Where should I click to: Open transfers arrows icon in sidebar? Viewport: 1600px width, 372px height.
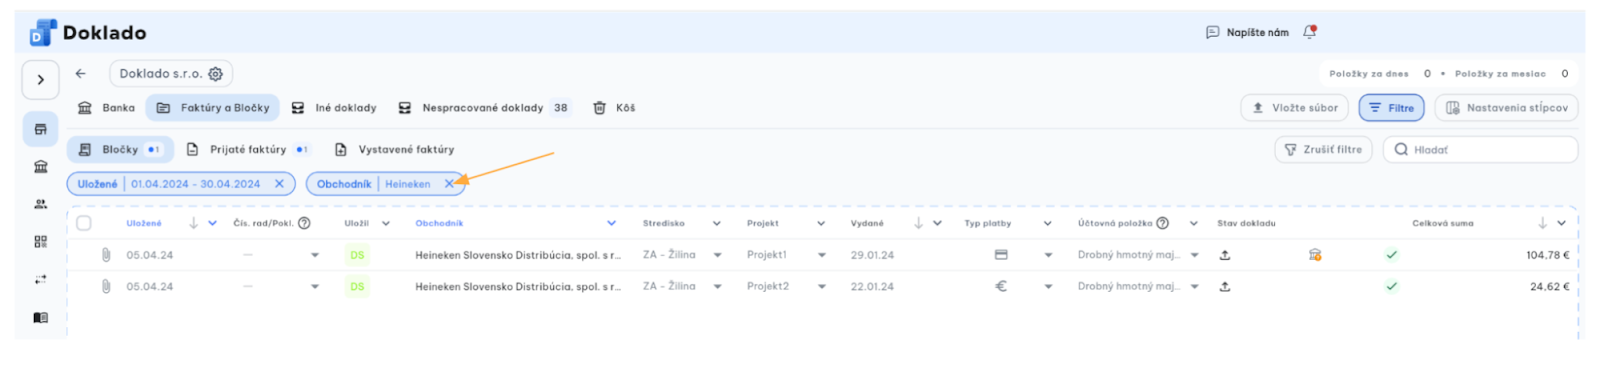click(41, 280)
